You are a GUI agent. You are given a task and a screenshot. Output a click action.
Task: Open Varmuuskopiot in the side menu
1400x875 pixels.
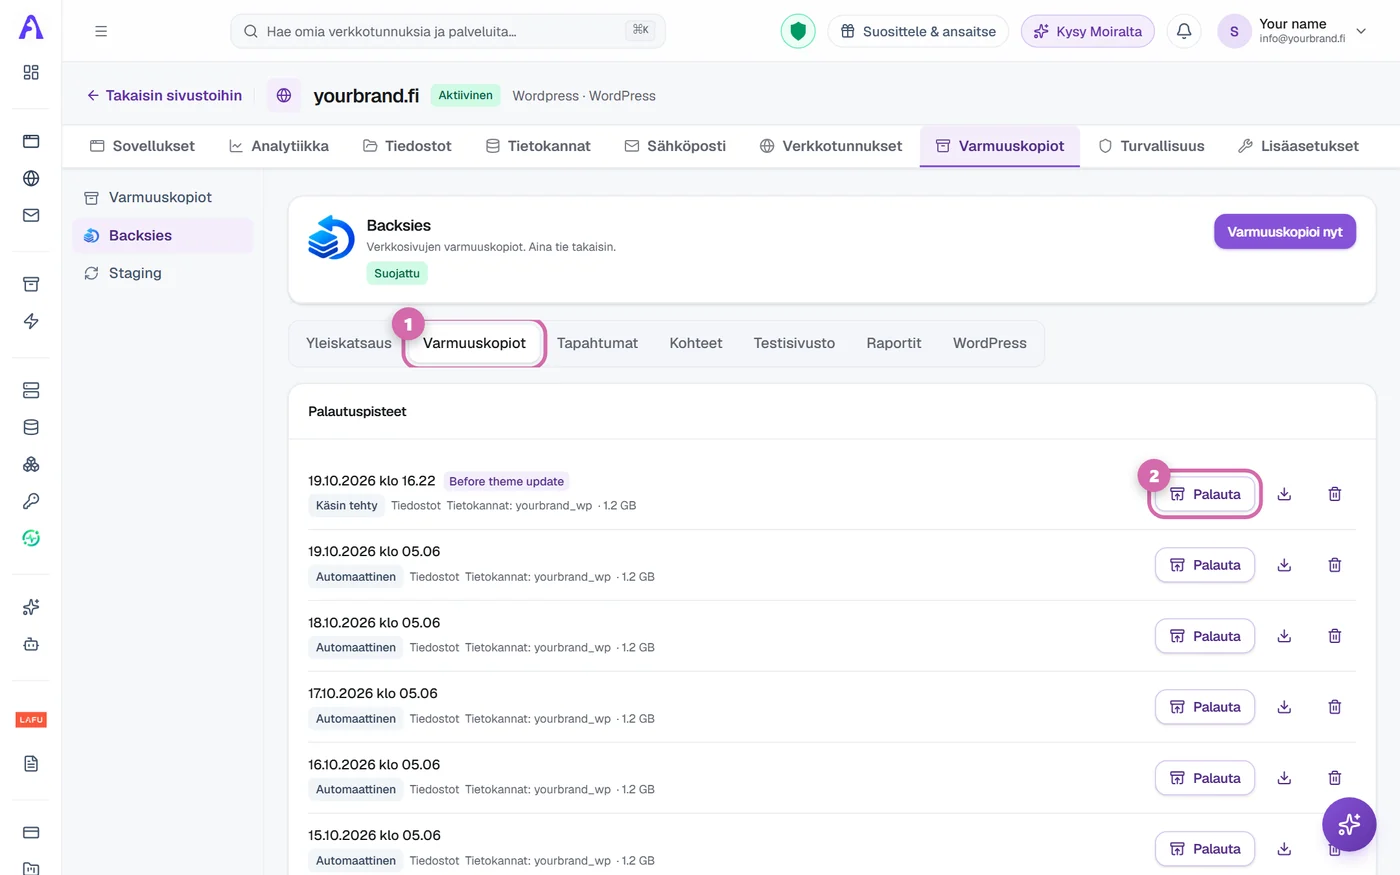162,197
